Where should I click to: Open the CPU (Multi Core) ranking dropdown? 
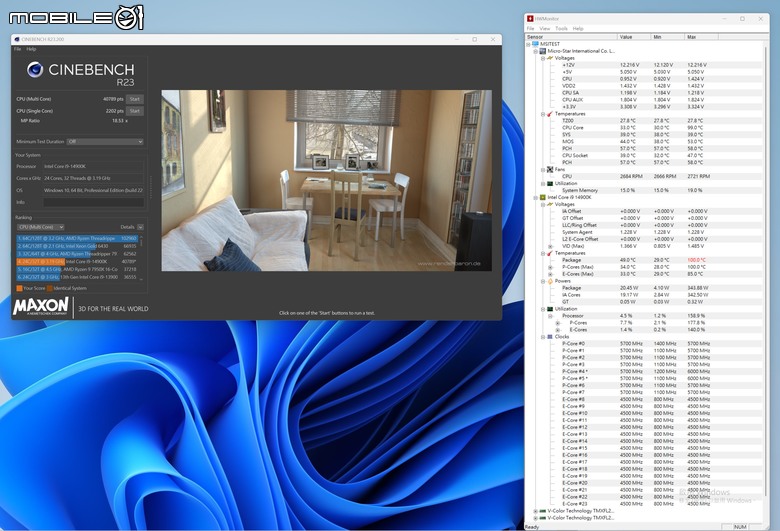pyautogui.click(x=40, y=227)
